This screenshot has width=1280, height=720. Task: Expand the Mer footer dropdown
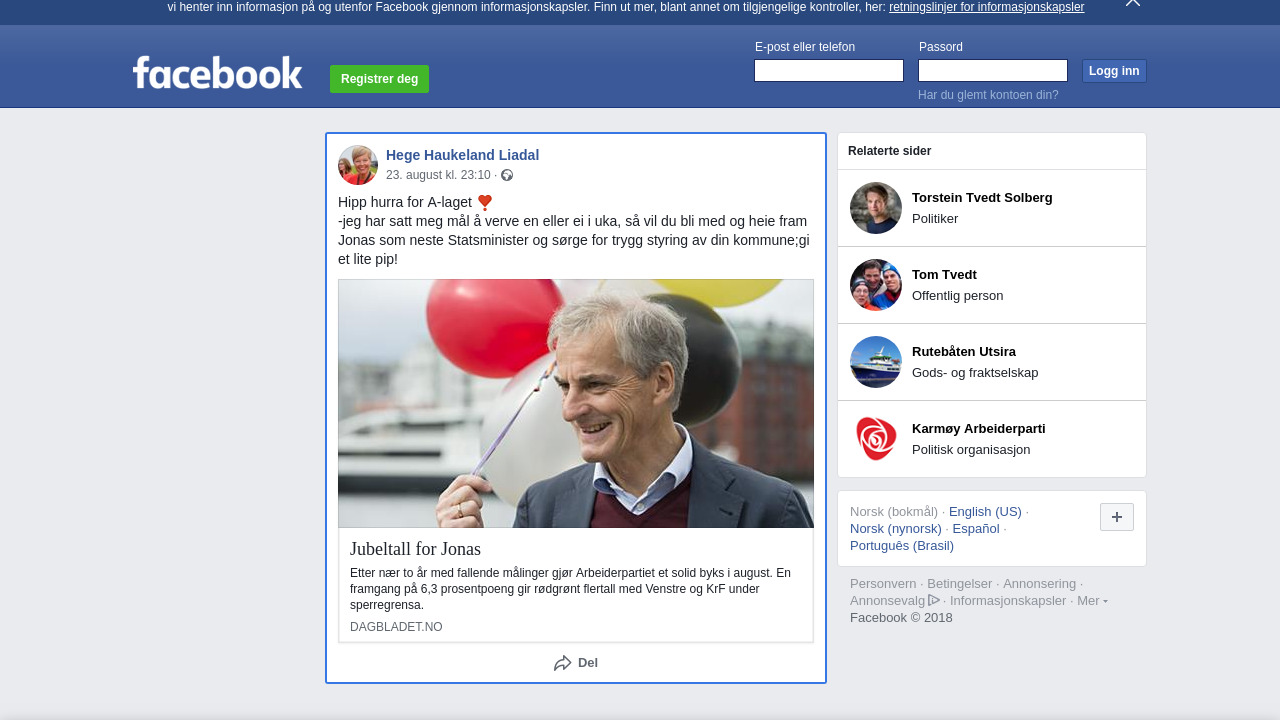pos(1092,601)
